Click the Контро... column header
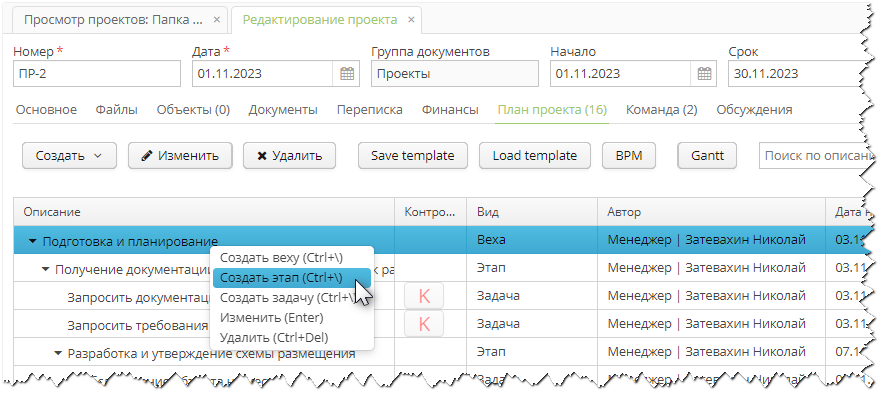The height and width of the screenshot is (397, 885). [x=430, y=212]
